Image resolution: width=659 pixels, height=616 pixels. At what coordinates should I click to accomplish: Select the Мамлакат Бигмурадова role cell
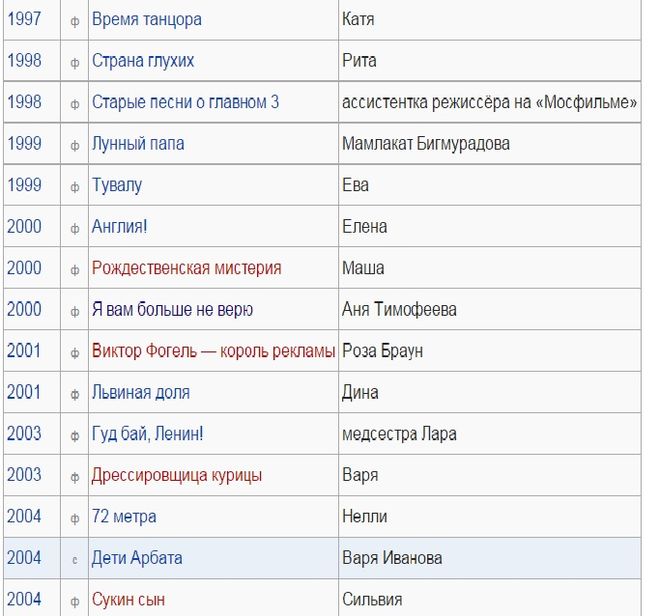pyautogui.click(x=490, y=144)
